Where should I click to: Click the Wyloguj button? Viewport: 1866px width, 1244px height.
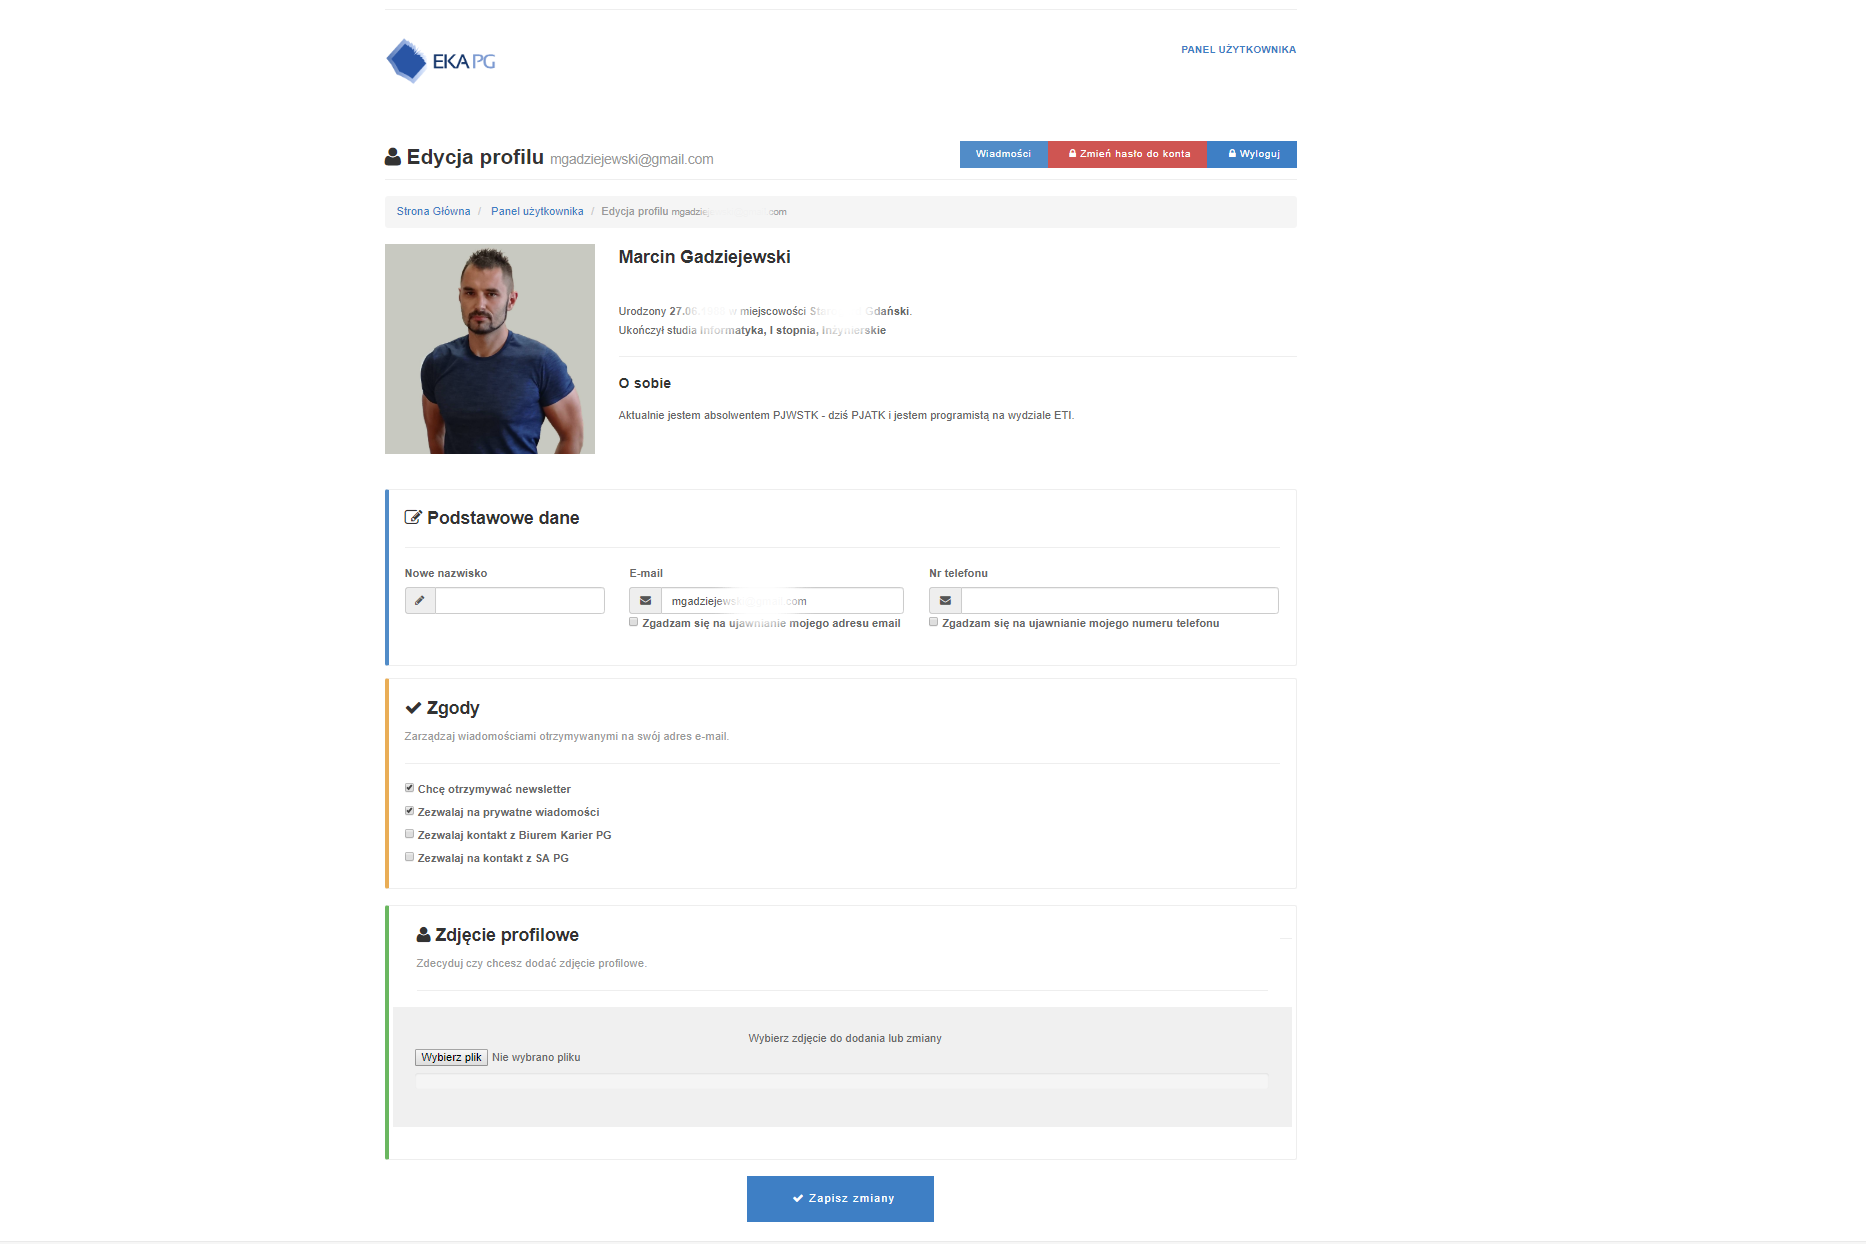tap(1253, 154)
